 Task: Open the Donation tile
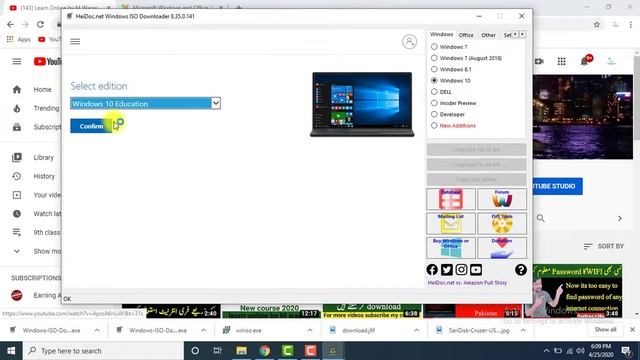click(502, 248)
